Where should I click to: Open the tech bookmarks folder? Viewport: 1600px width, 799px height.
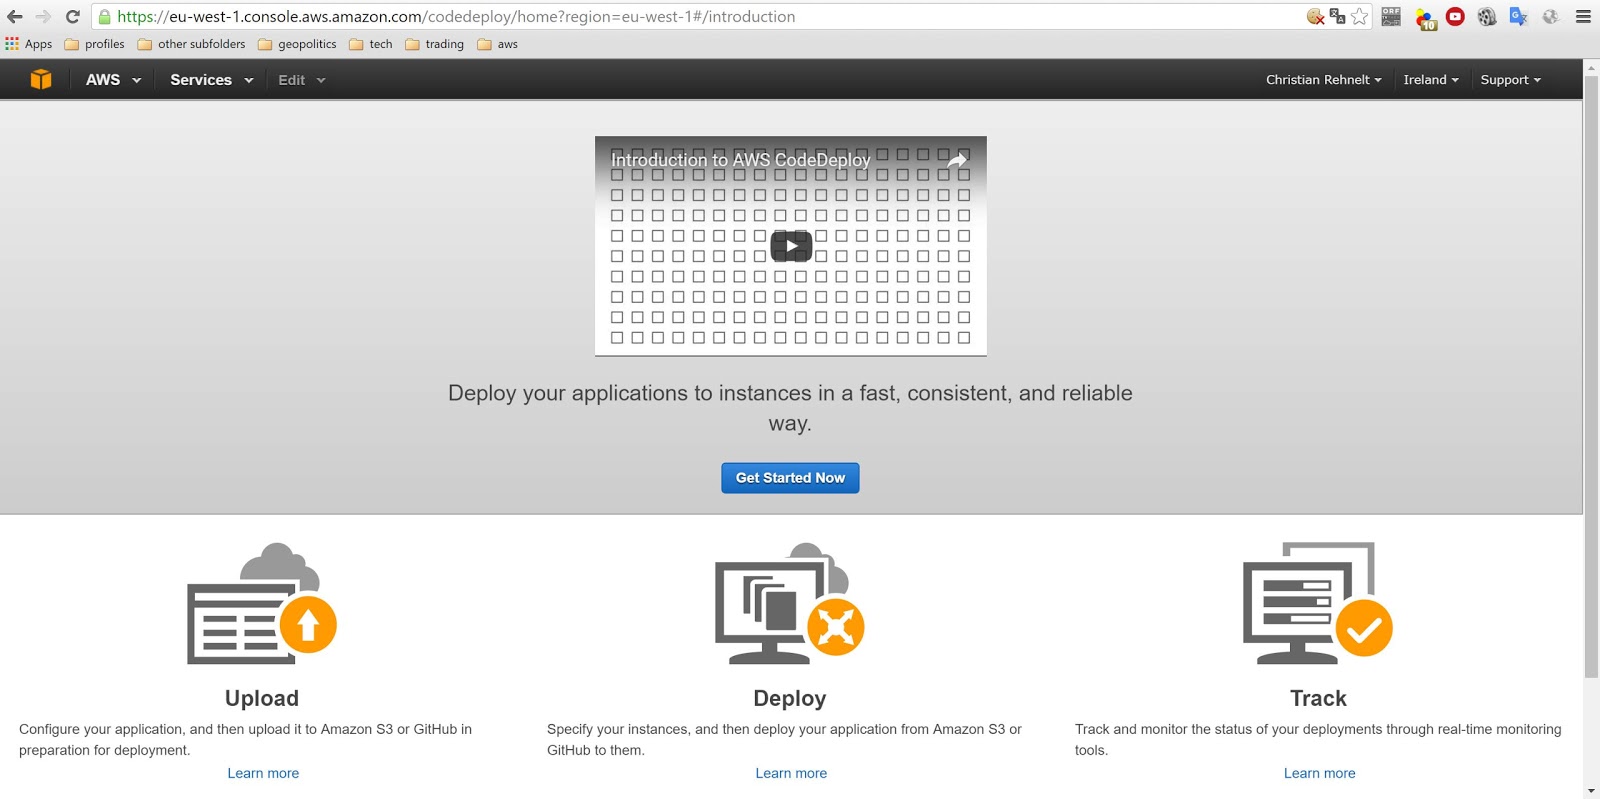(370, 44)
